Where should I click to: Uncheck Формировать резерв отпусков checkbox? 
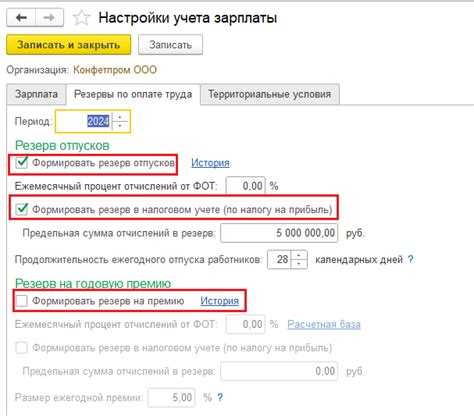(22, 163)
